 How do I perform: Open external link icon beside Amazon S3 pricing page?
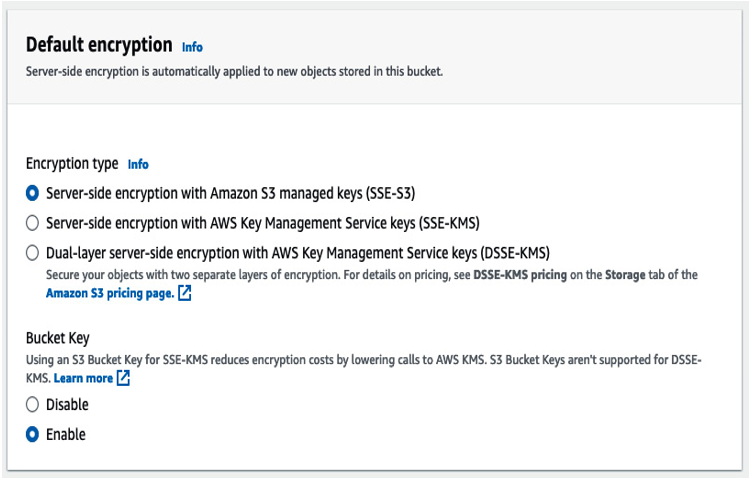(185, 293)
